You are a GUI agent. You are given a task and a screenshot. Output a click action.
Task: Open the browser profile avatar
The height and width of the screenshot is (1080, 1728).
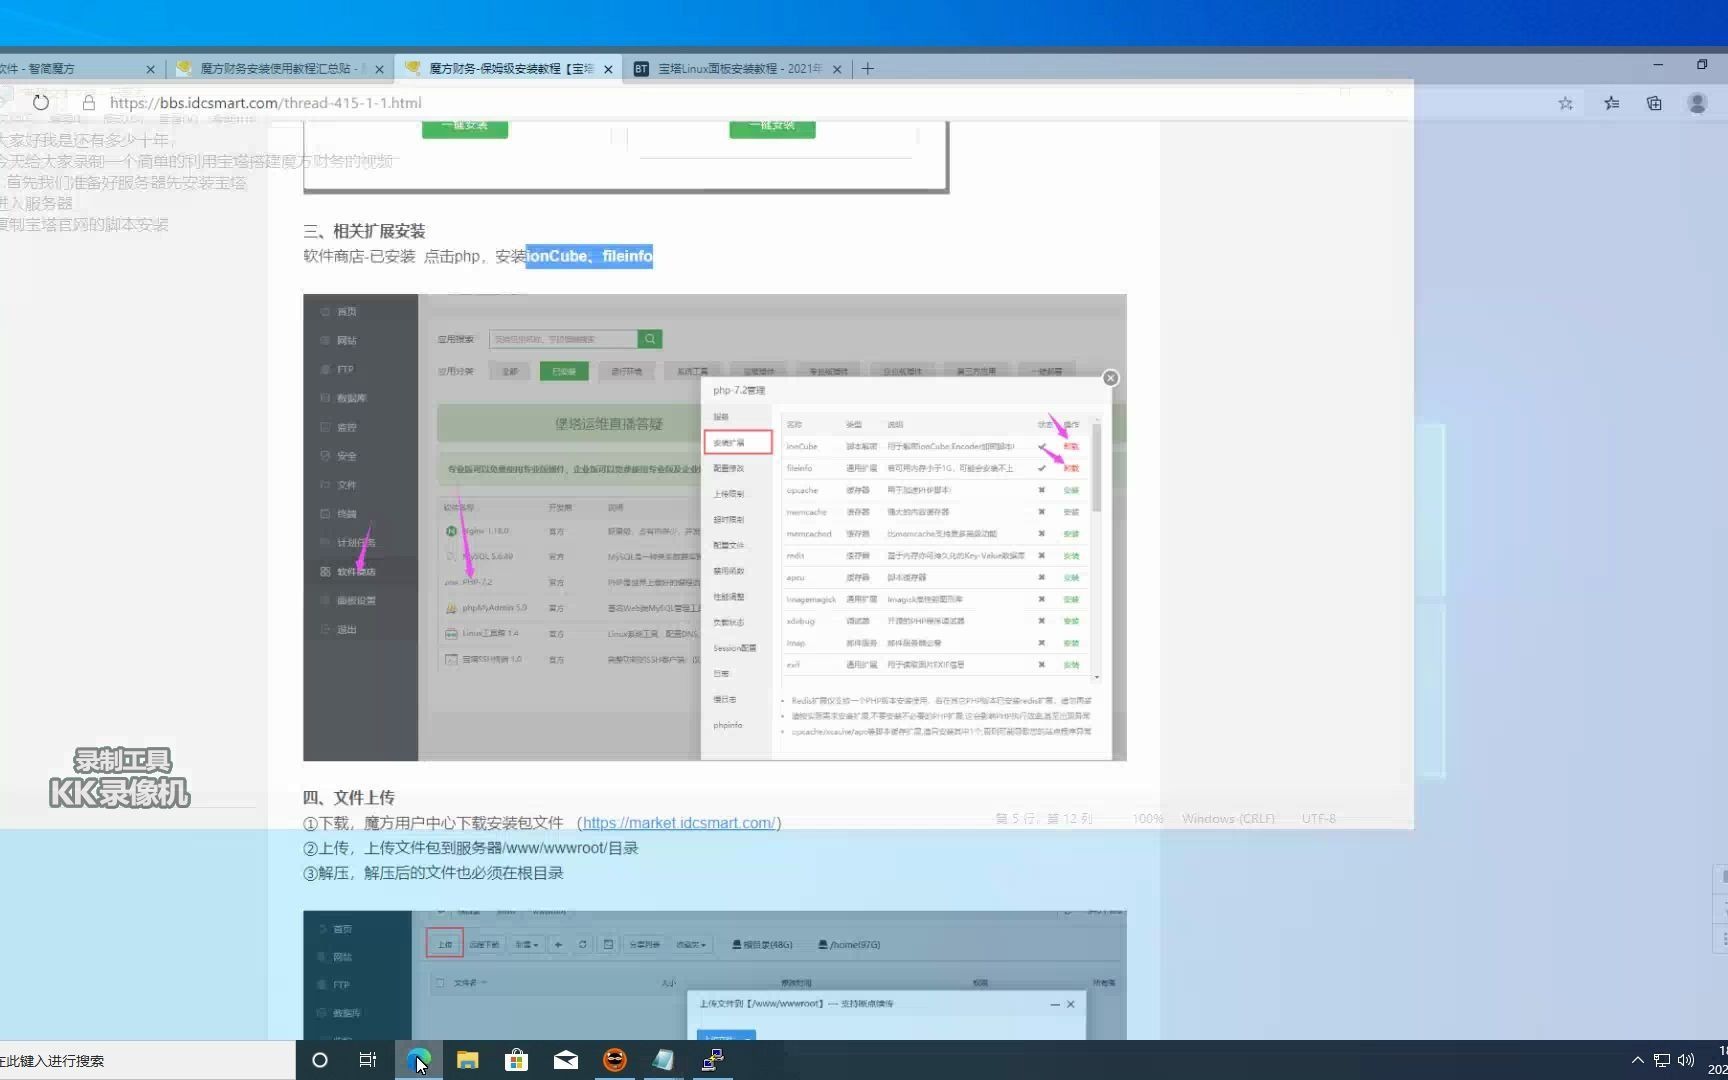pyautogui.click(x=1697, y=103)
